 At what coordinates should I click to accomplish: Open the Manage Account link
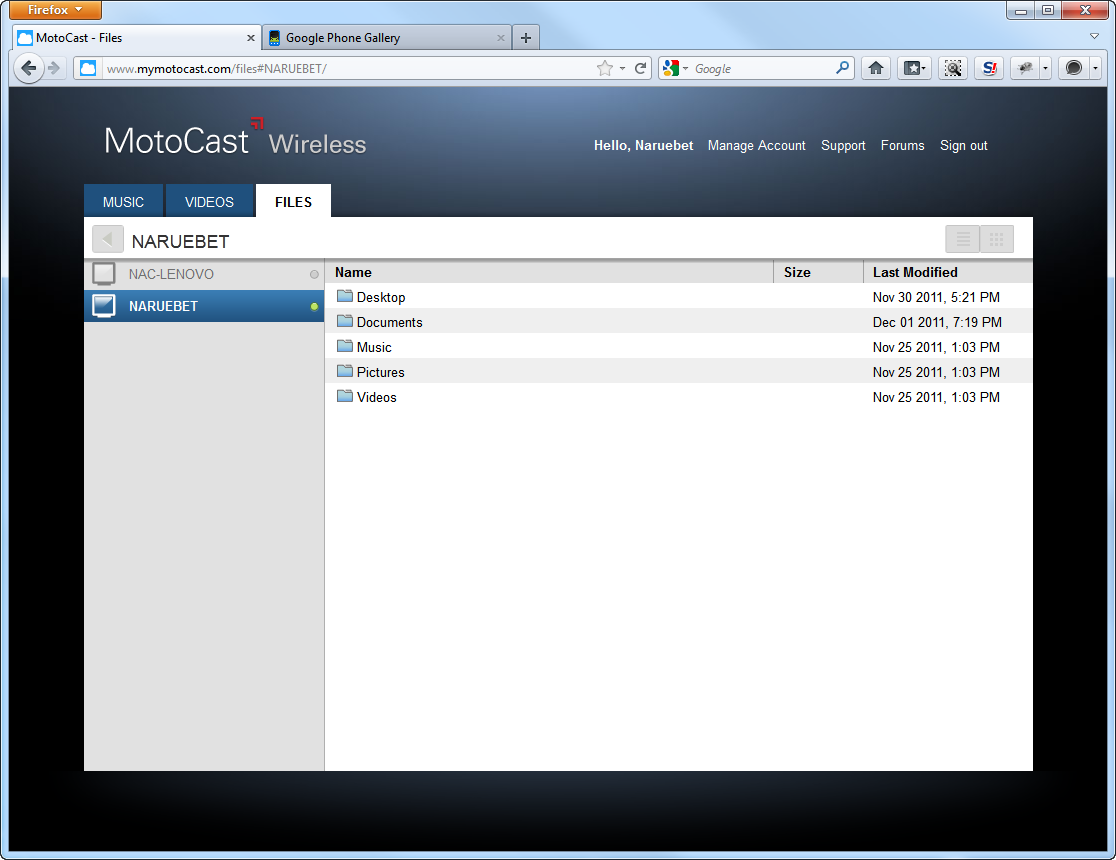point(756,145)
